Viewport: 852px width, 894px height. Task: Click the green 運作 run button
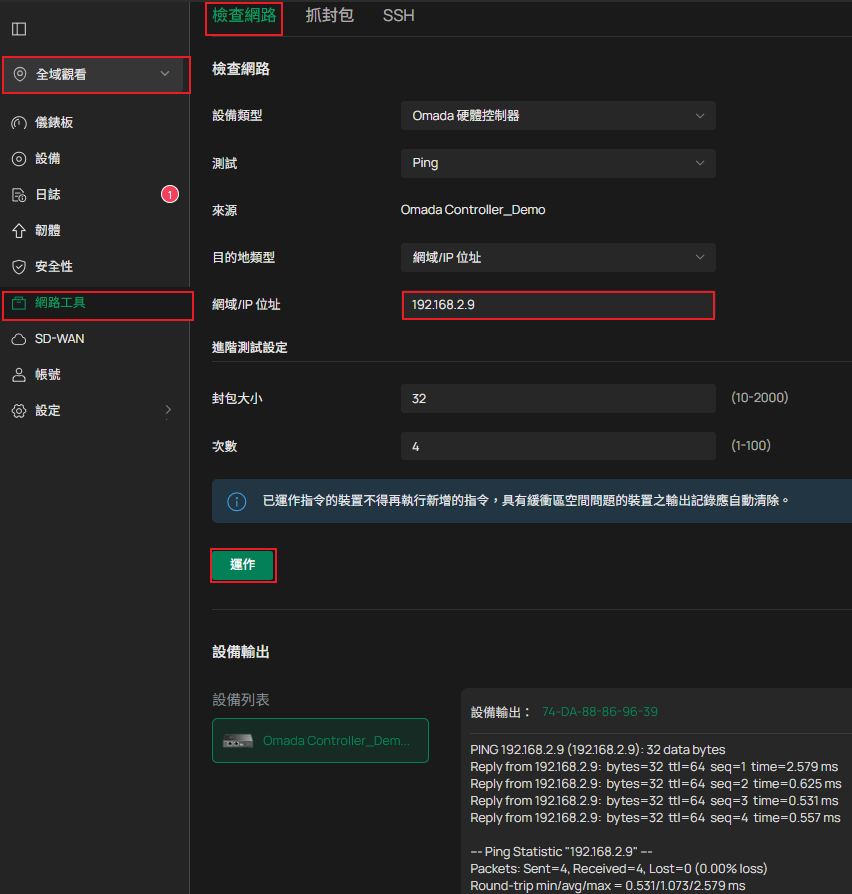[x=242, y=565]
